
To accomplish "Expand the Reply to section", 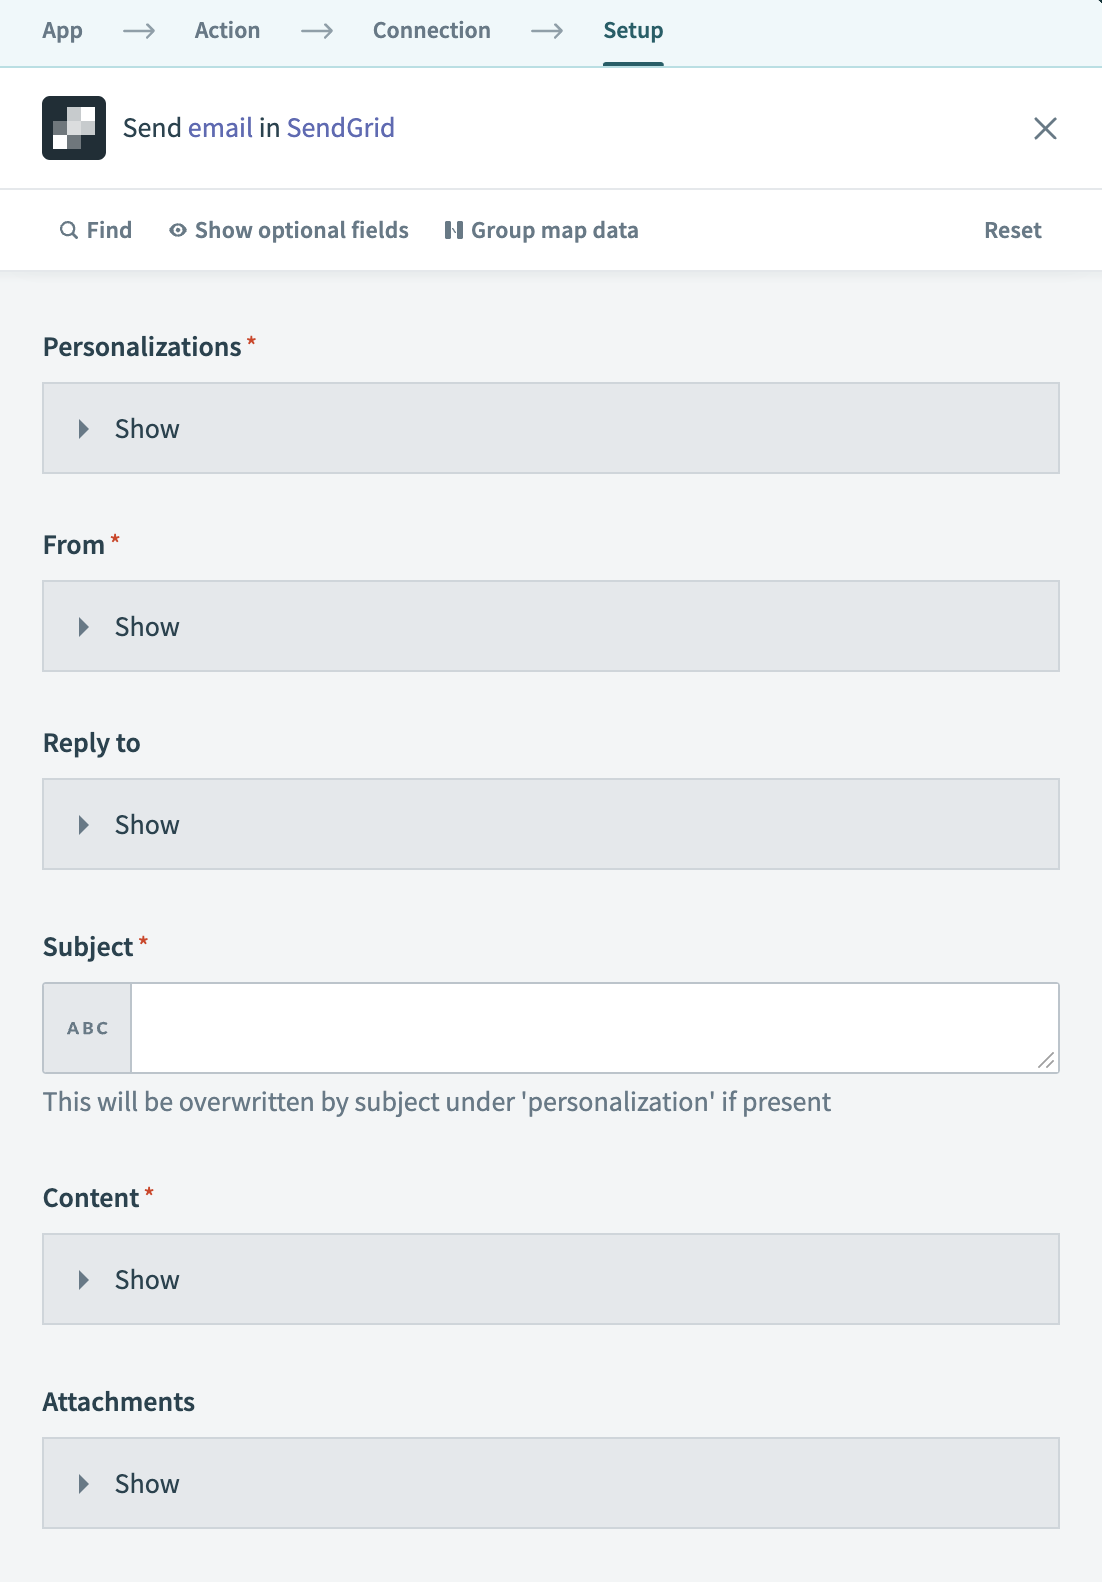I will [146, 824].
